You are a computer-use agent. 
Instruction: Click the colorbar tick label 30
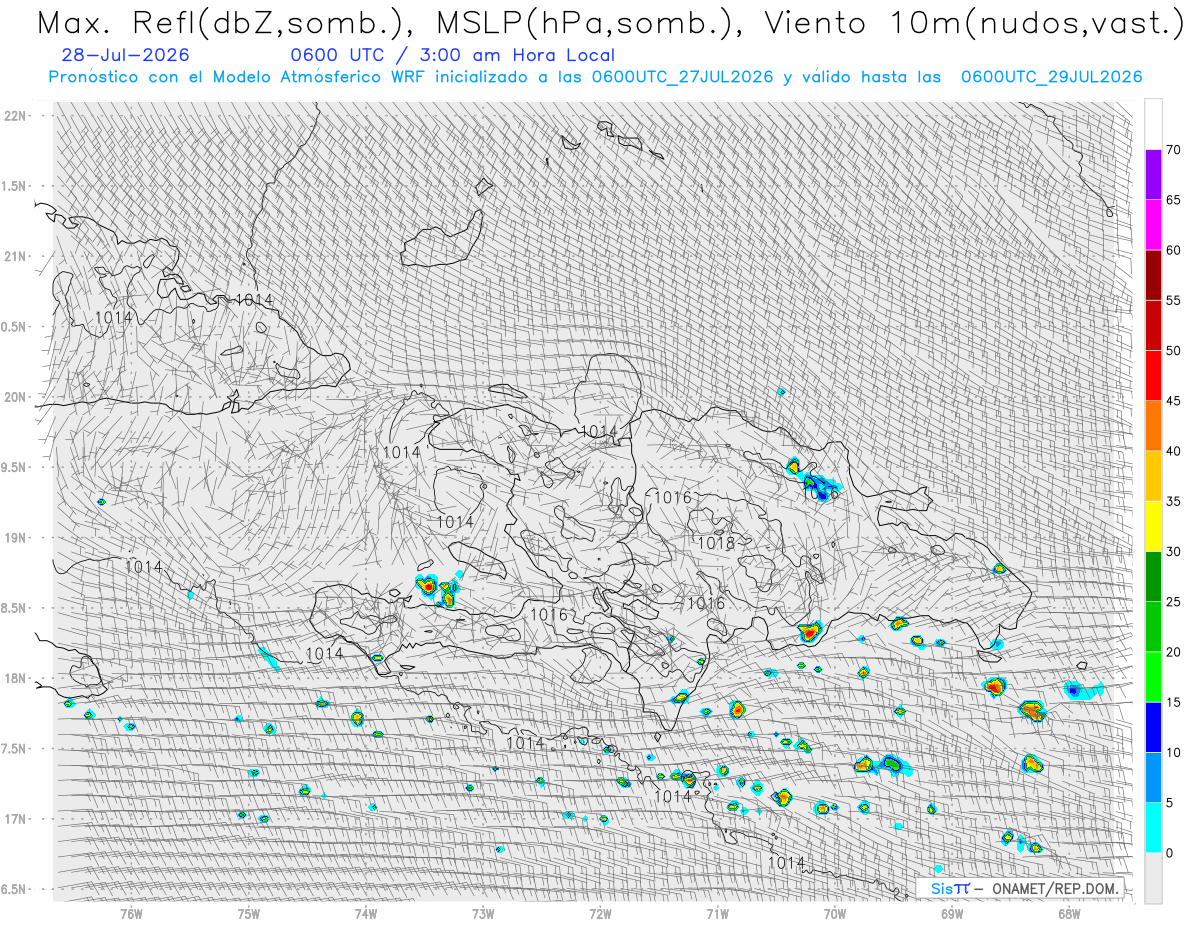click(1173, 552)
